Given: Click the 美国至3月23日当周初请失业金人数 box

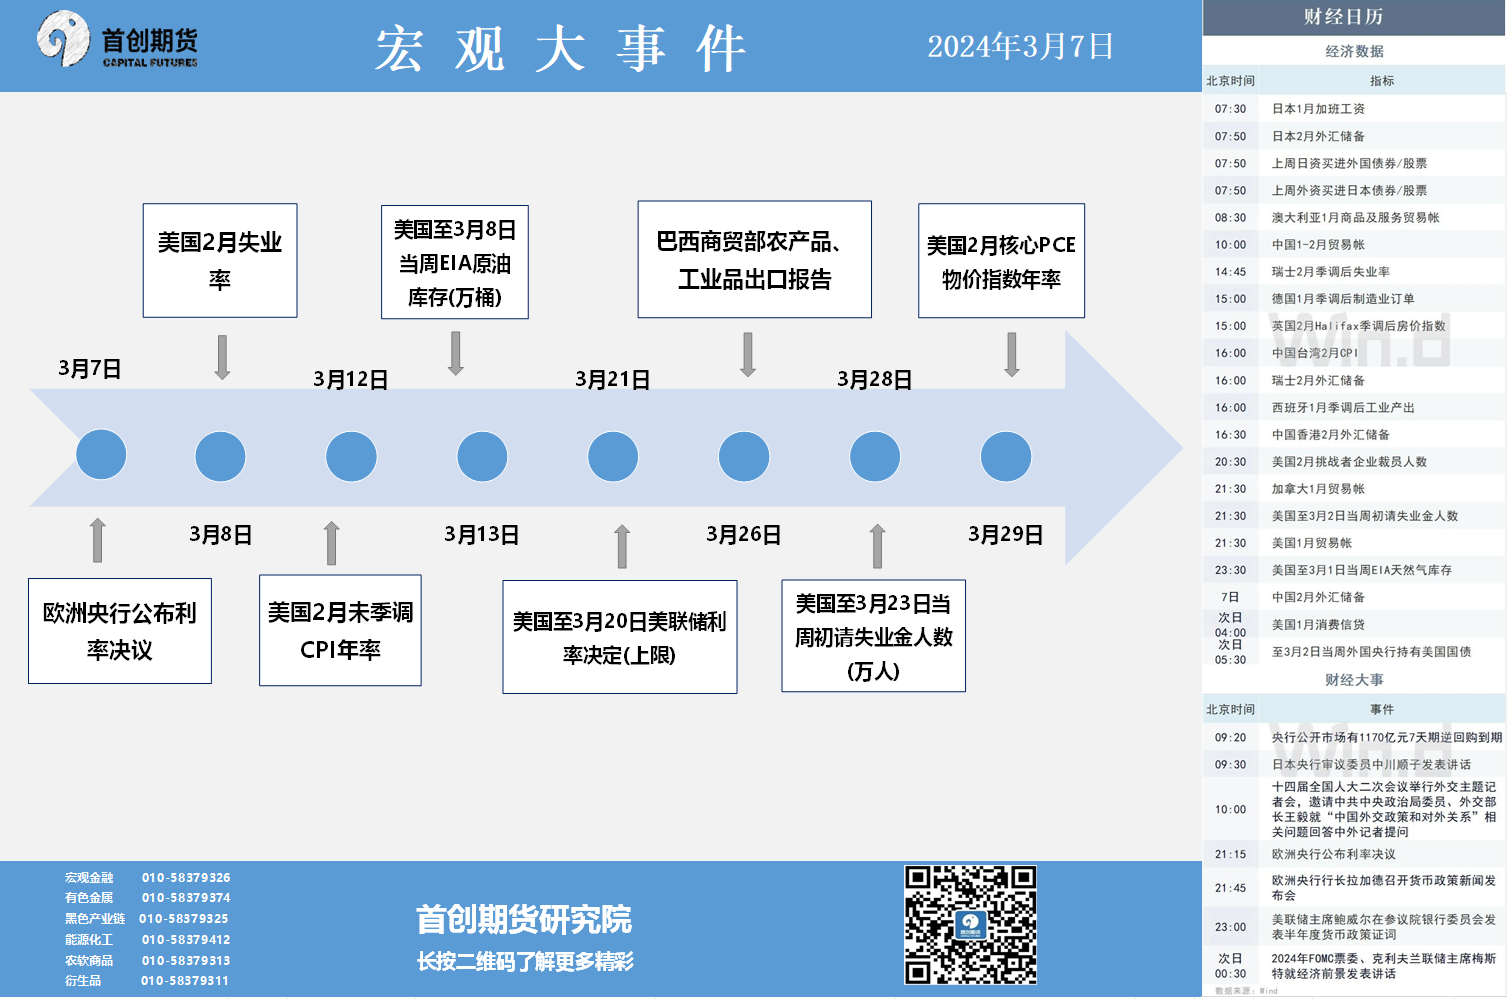Looking at the screenshot, I should (873, 636).
